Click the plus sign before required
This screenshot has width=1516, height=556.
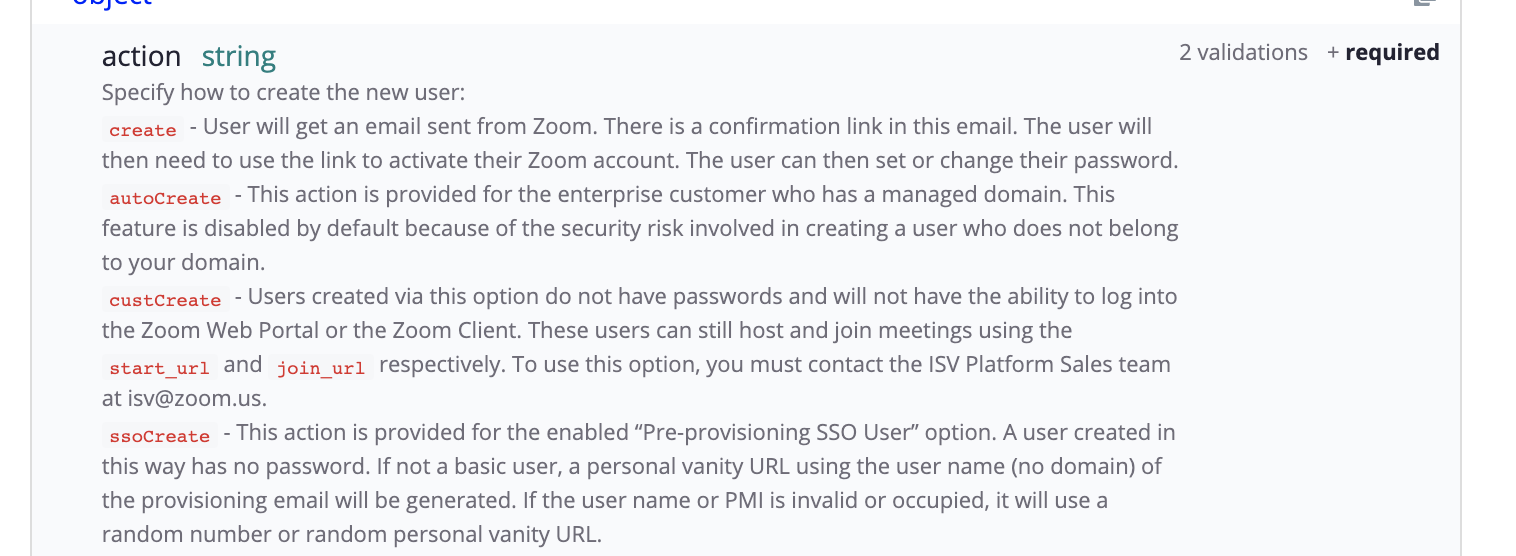point(1332,53)
